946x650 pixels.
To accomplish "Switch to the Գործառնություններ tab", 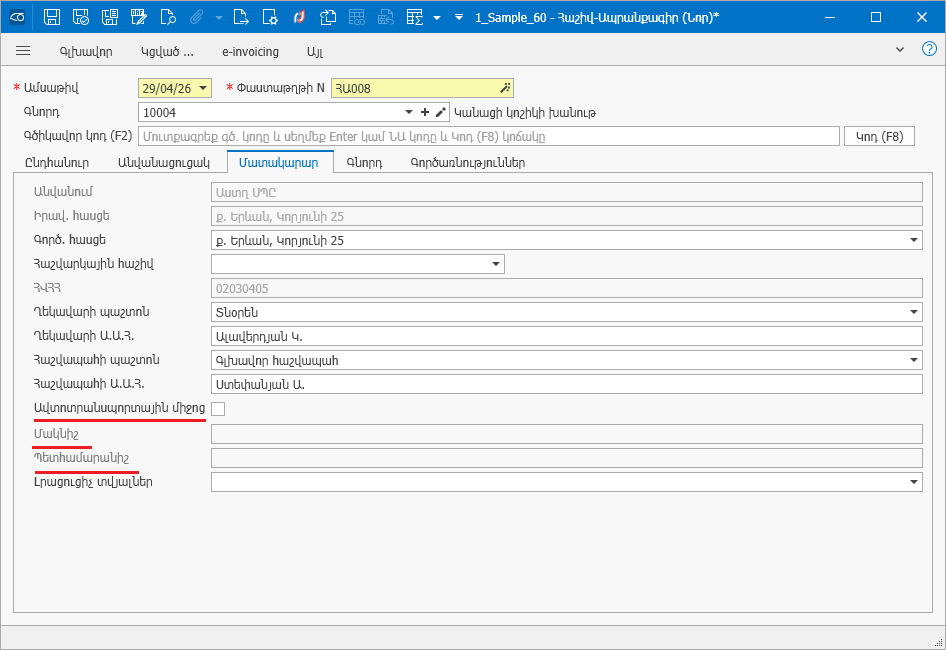I will (468, 163).
